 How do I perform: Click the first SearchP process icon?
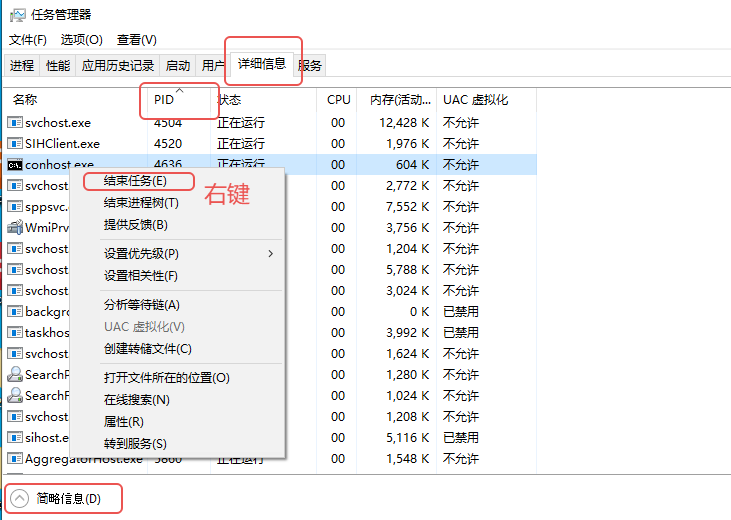15,374
